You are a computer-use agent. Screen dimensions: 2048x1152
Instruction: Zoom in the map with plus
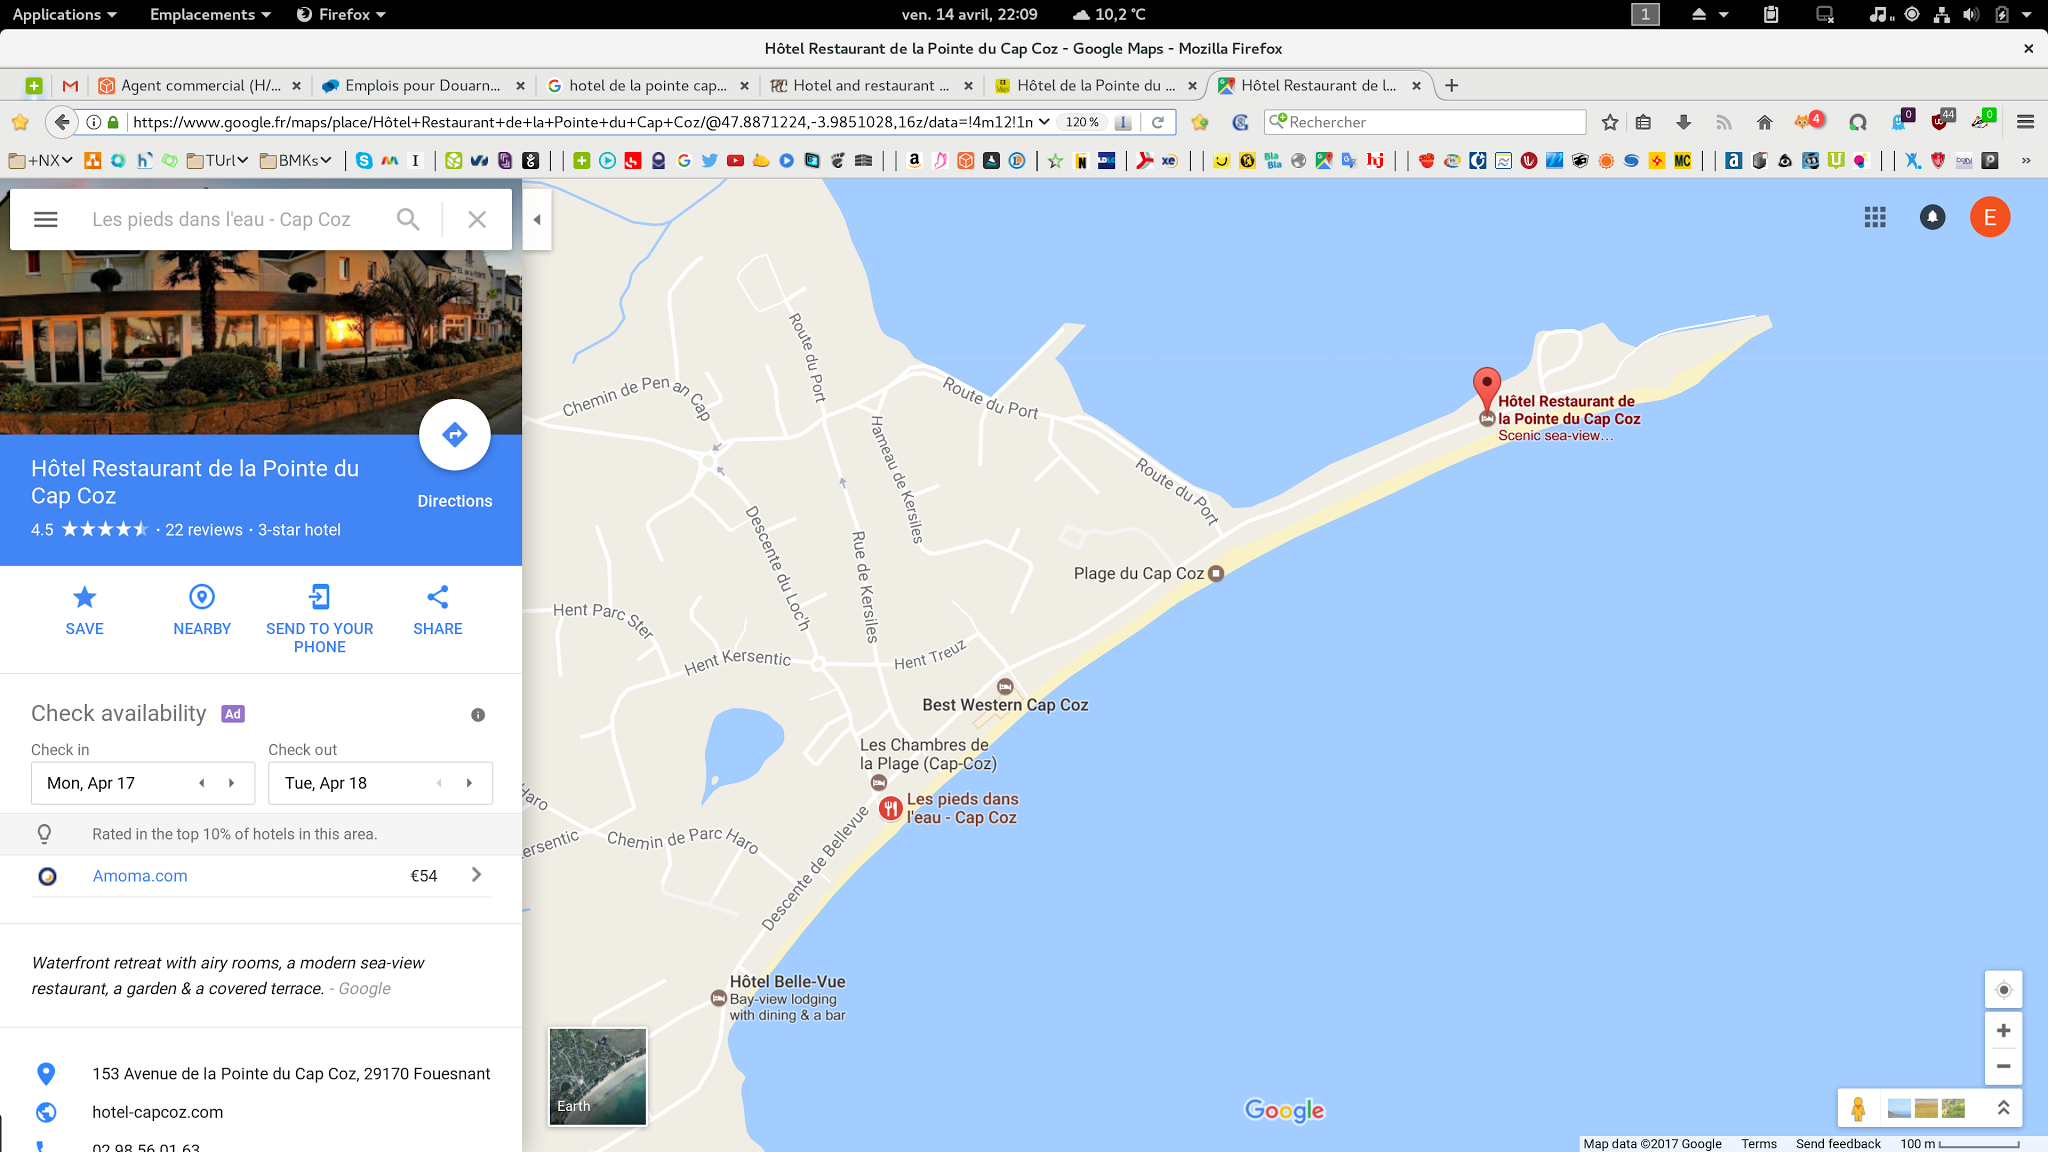2003,1031
